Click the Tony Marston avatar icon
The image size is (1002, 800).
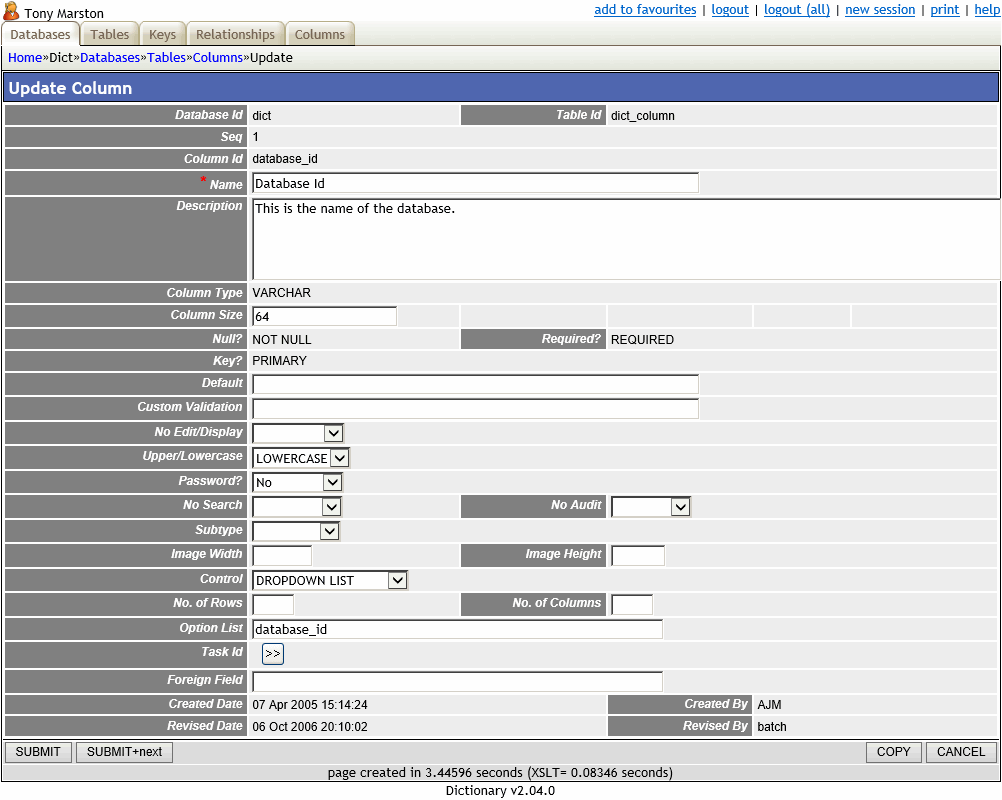12,13
